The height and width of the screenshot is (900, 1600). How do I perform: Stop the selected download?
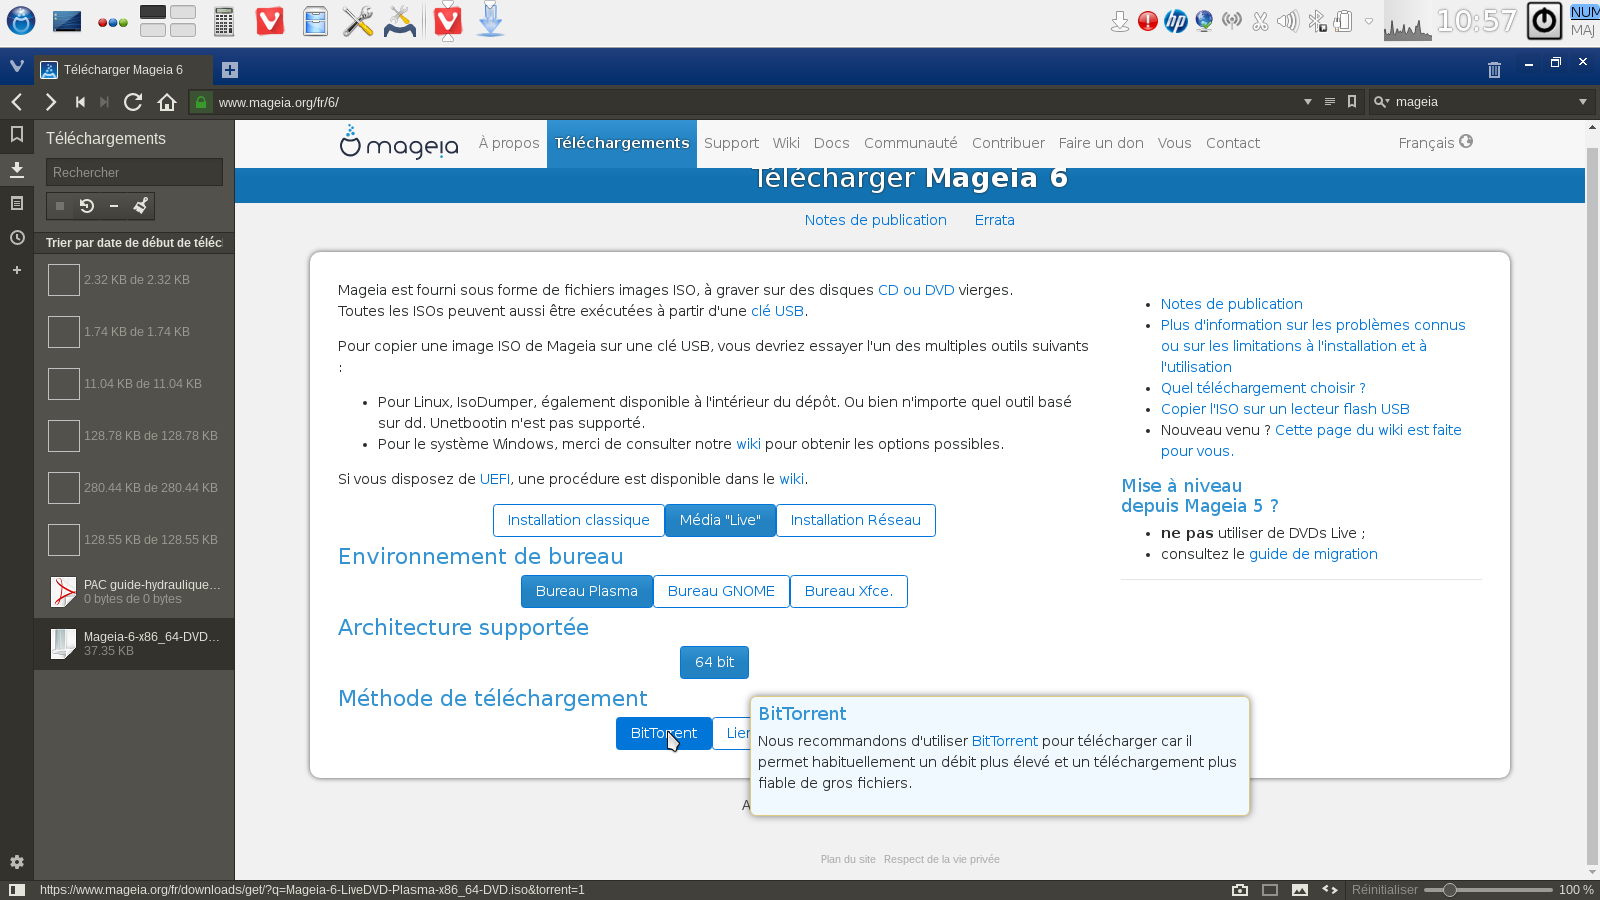(x=60, y=206)
